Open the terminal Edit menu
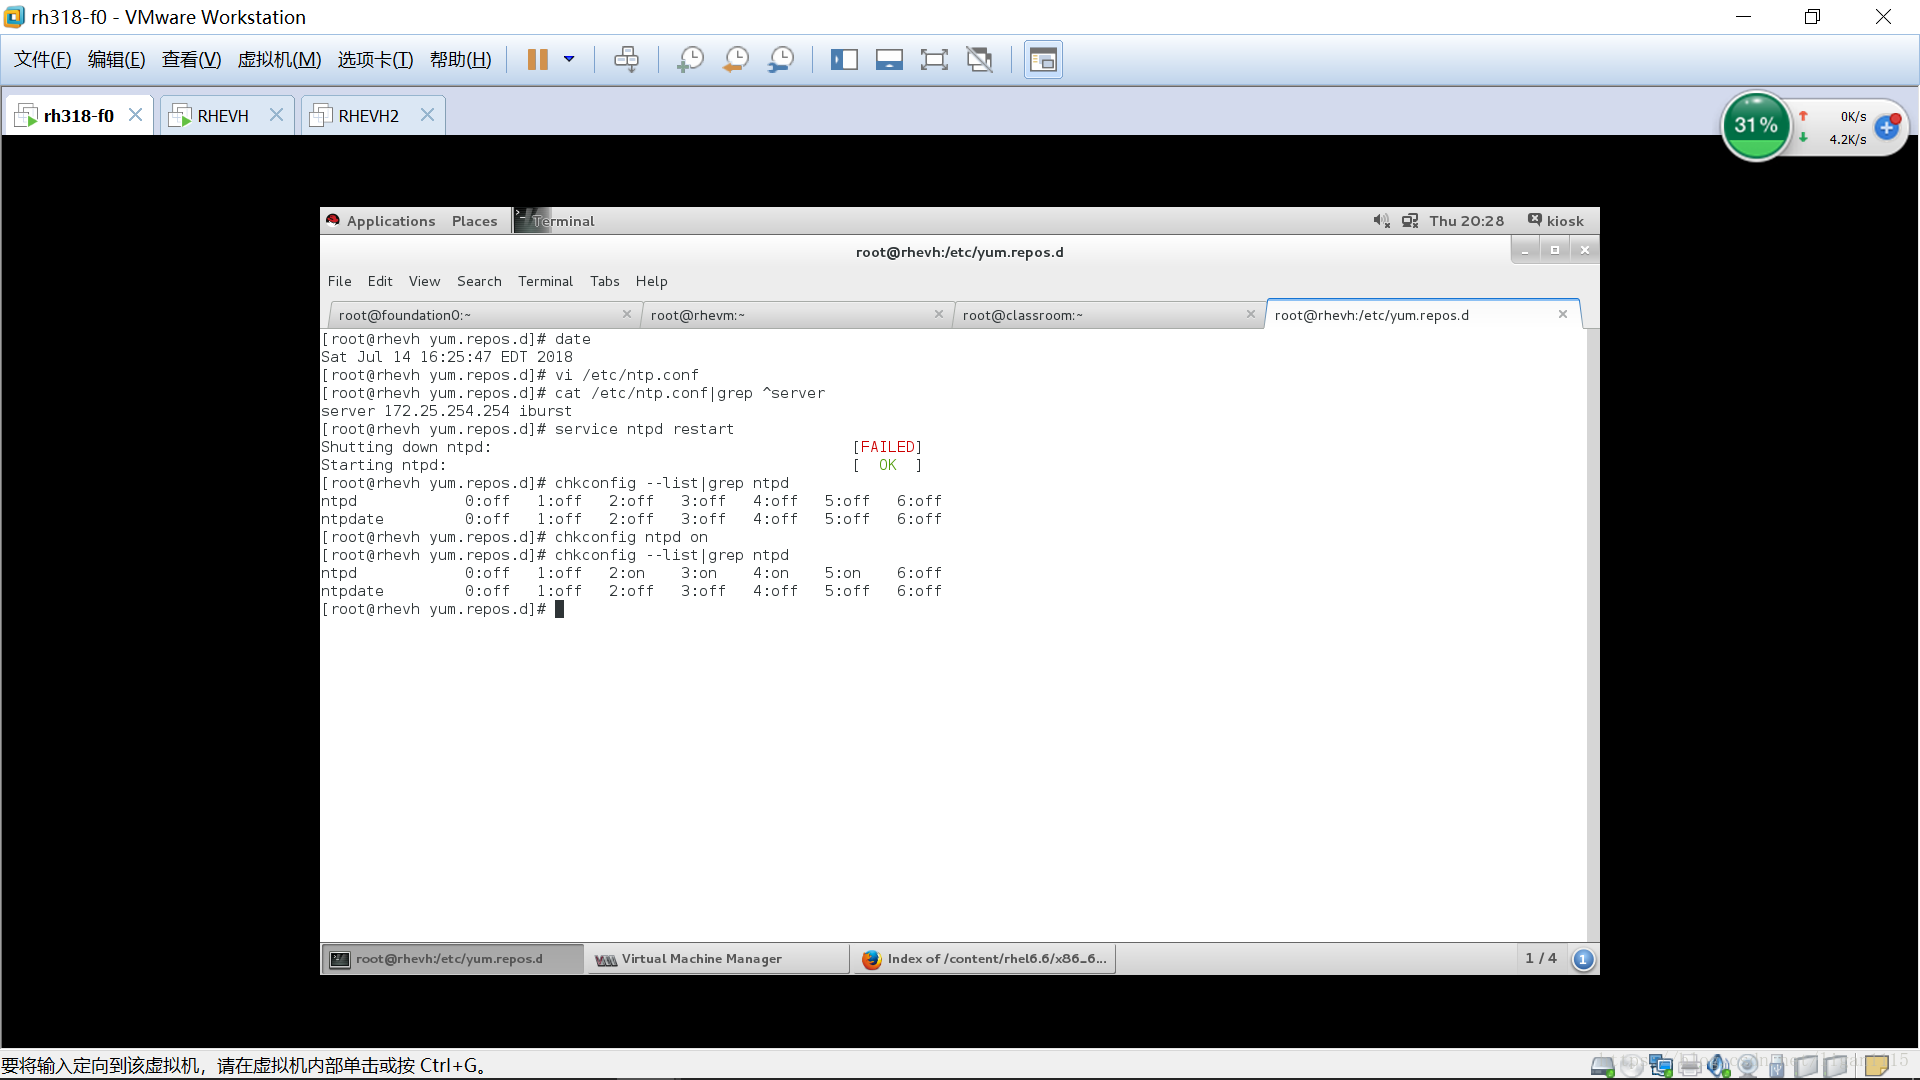 click(380, 281)
